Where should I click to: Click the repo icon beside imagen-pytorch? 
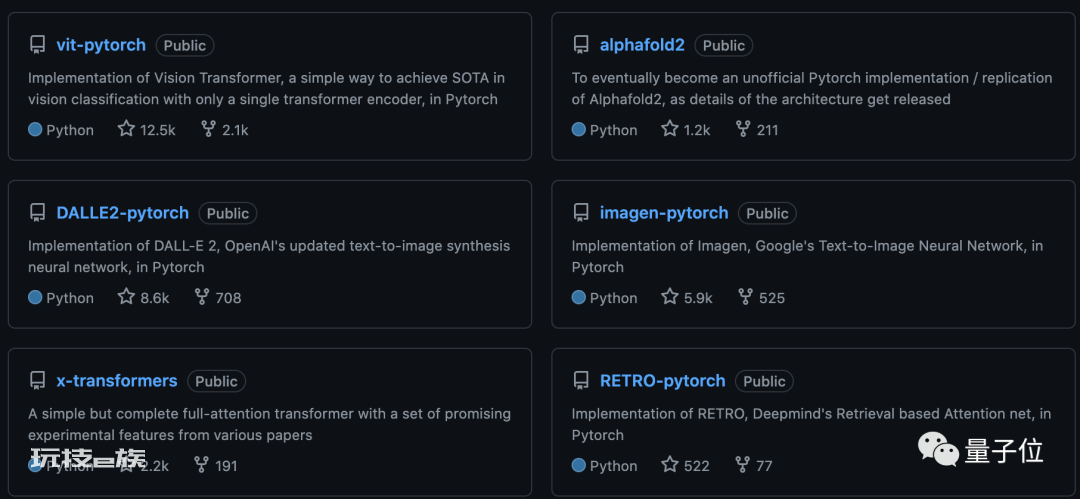coord(581,213)
